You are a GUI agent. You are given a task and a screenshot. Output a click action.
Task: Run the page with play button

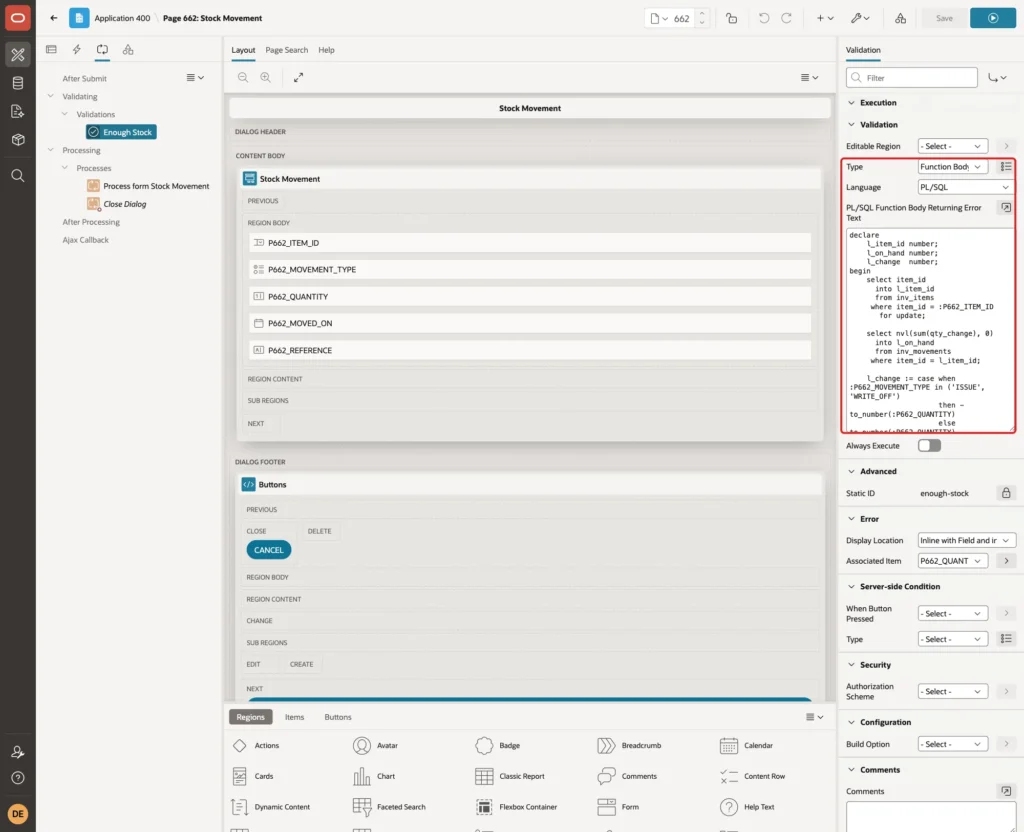tap(993, 18)
